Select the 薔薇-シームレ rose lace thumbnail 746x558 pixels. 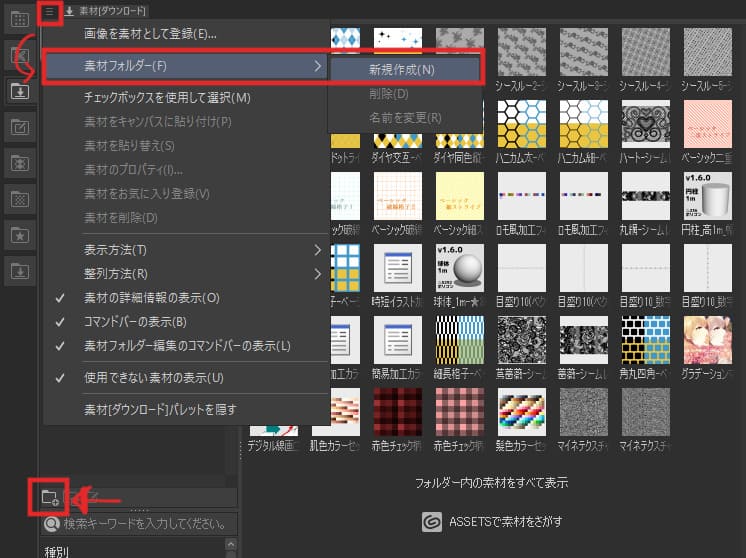584,340
